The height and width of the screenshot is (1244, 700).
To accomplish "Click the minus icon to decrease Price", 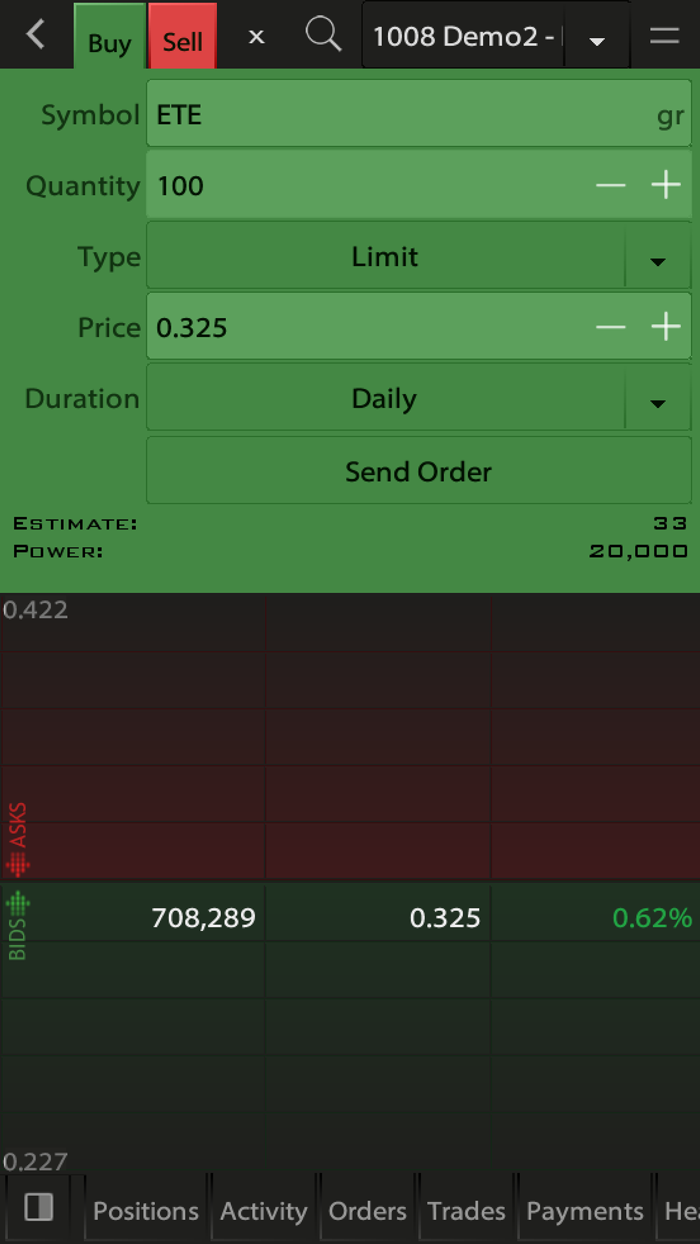I will coord(611,326).
